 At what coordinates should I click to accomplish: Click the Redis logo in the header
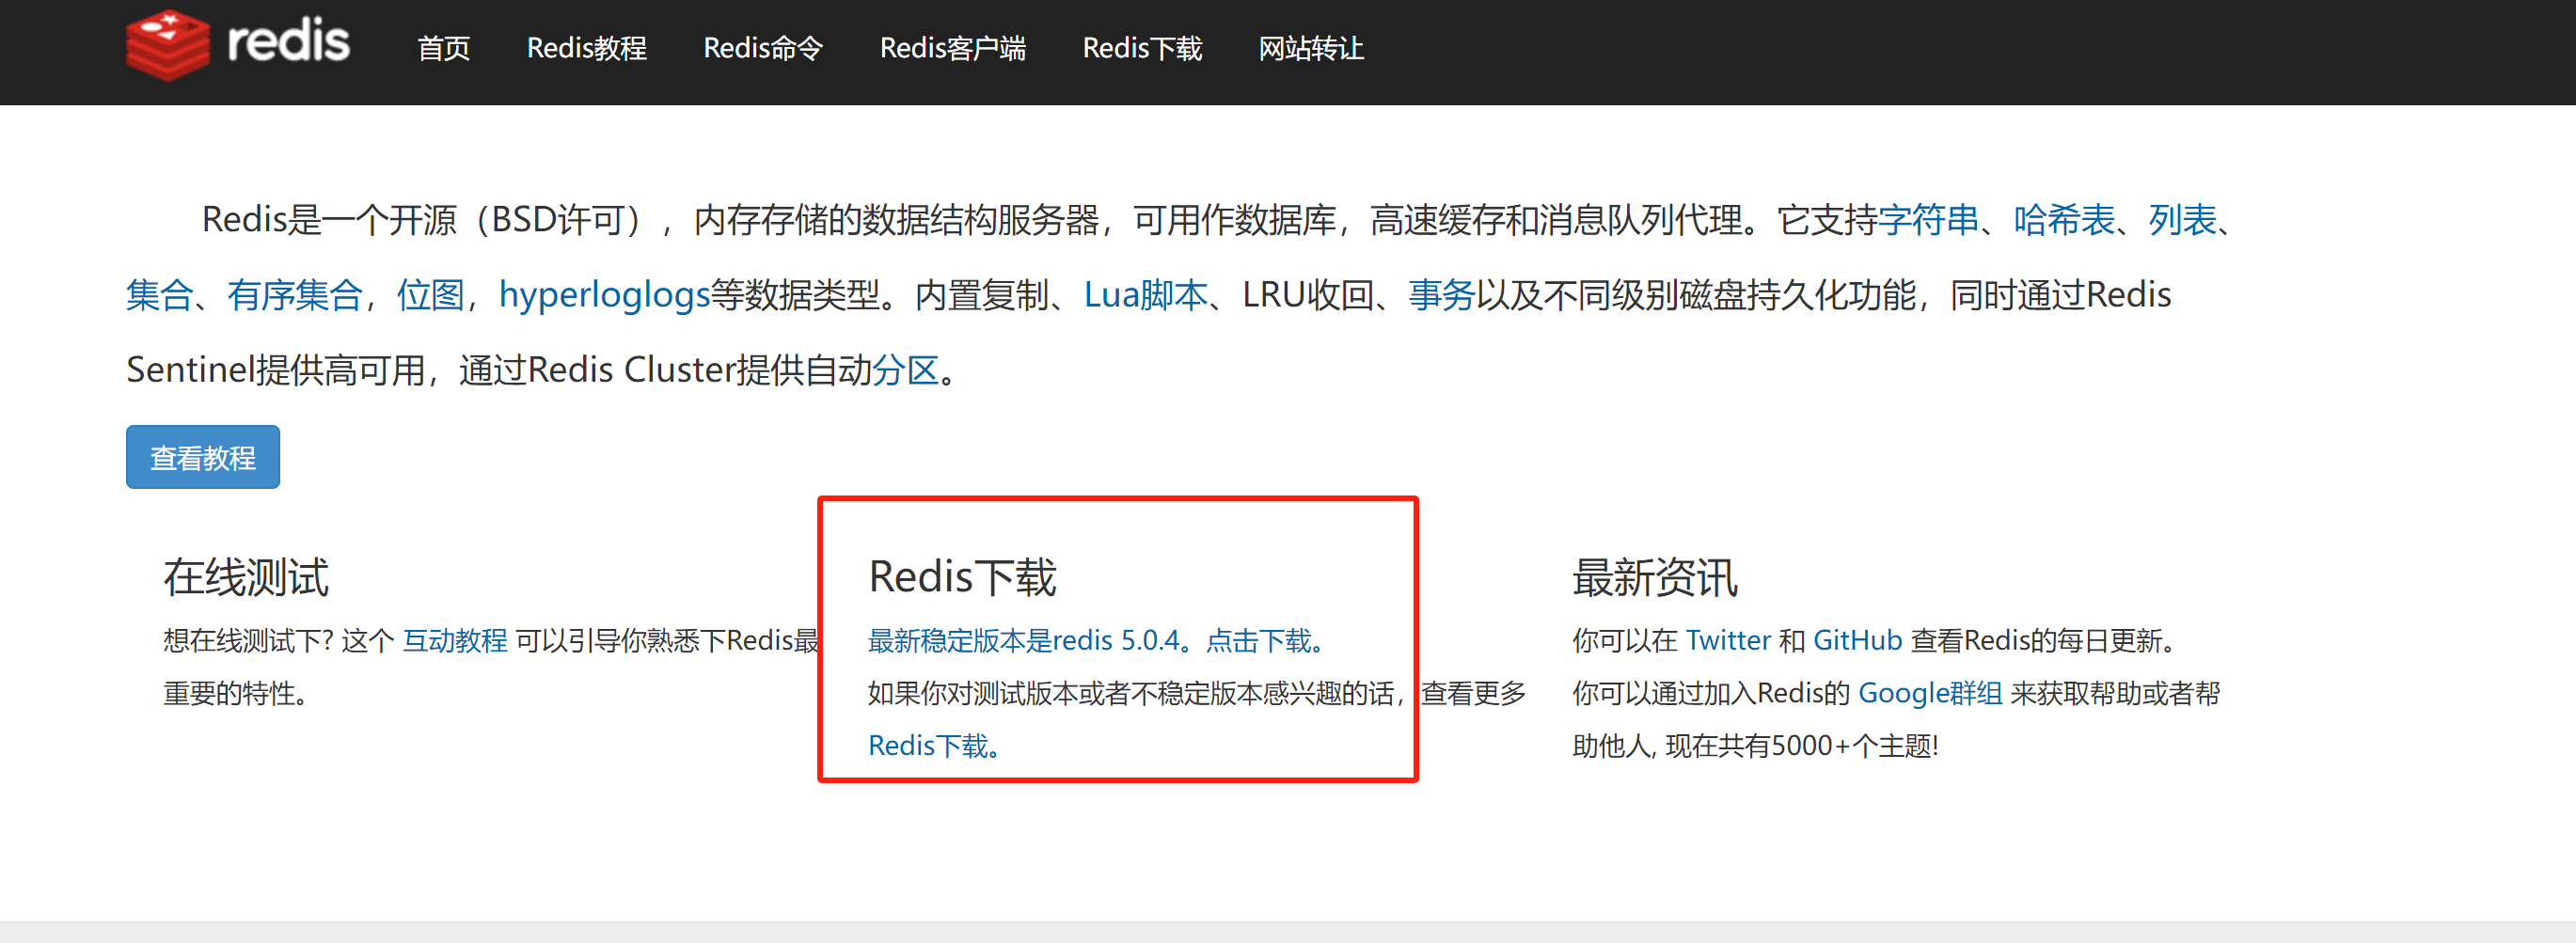238,45
